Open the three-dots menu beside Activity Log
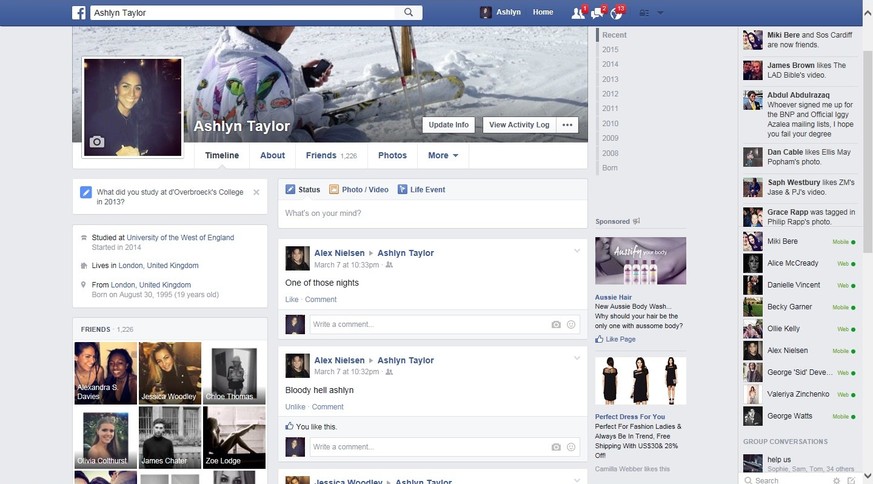 [x=568, y=125]
